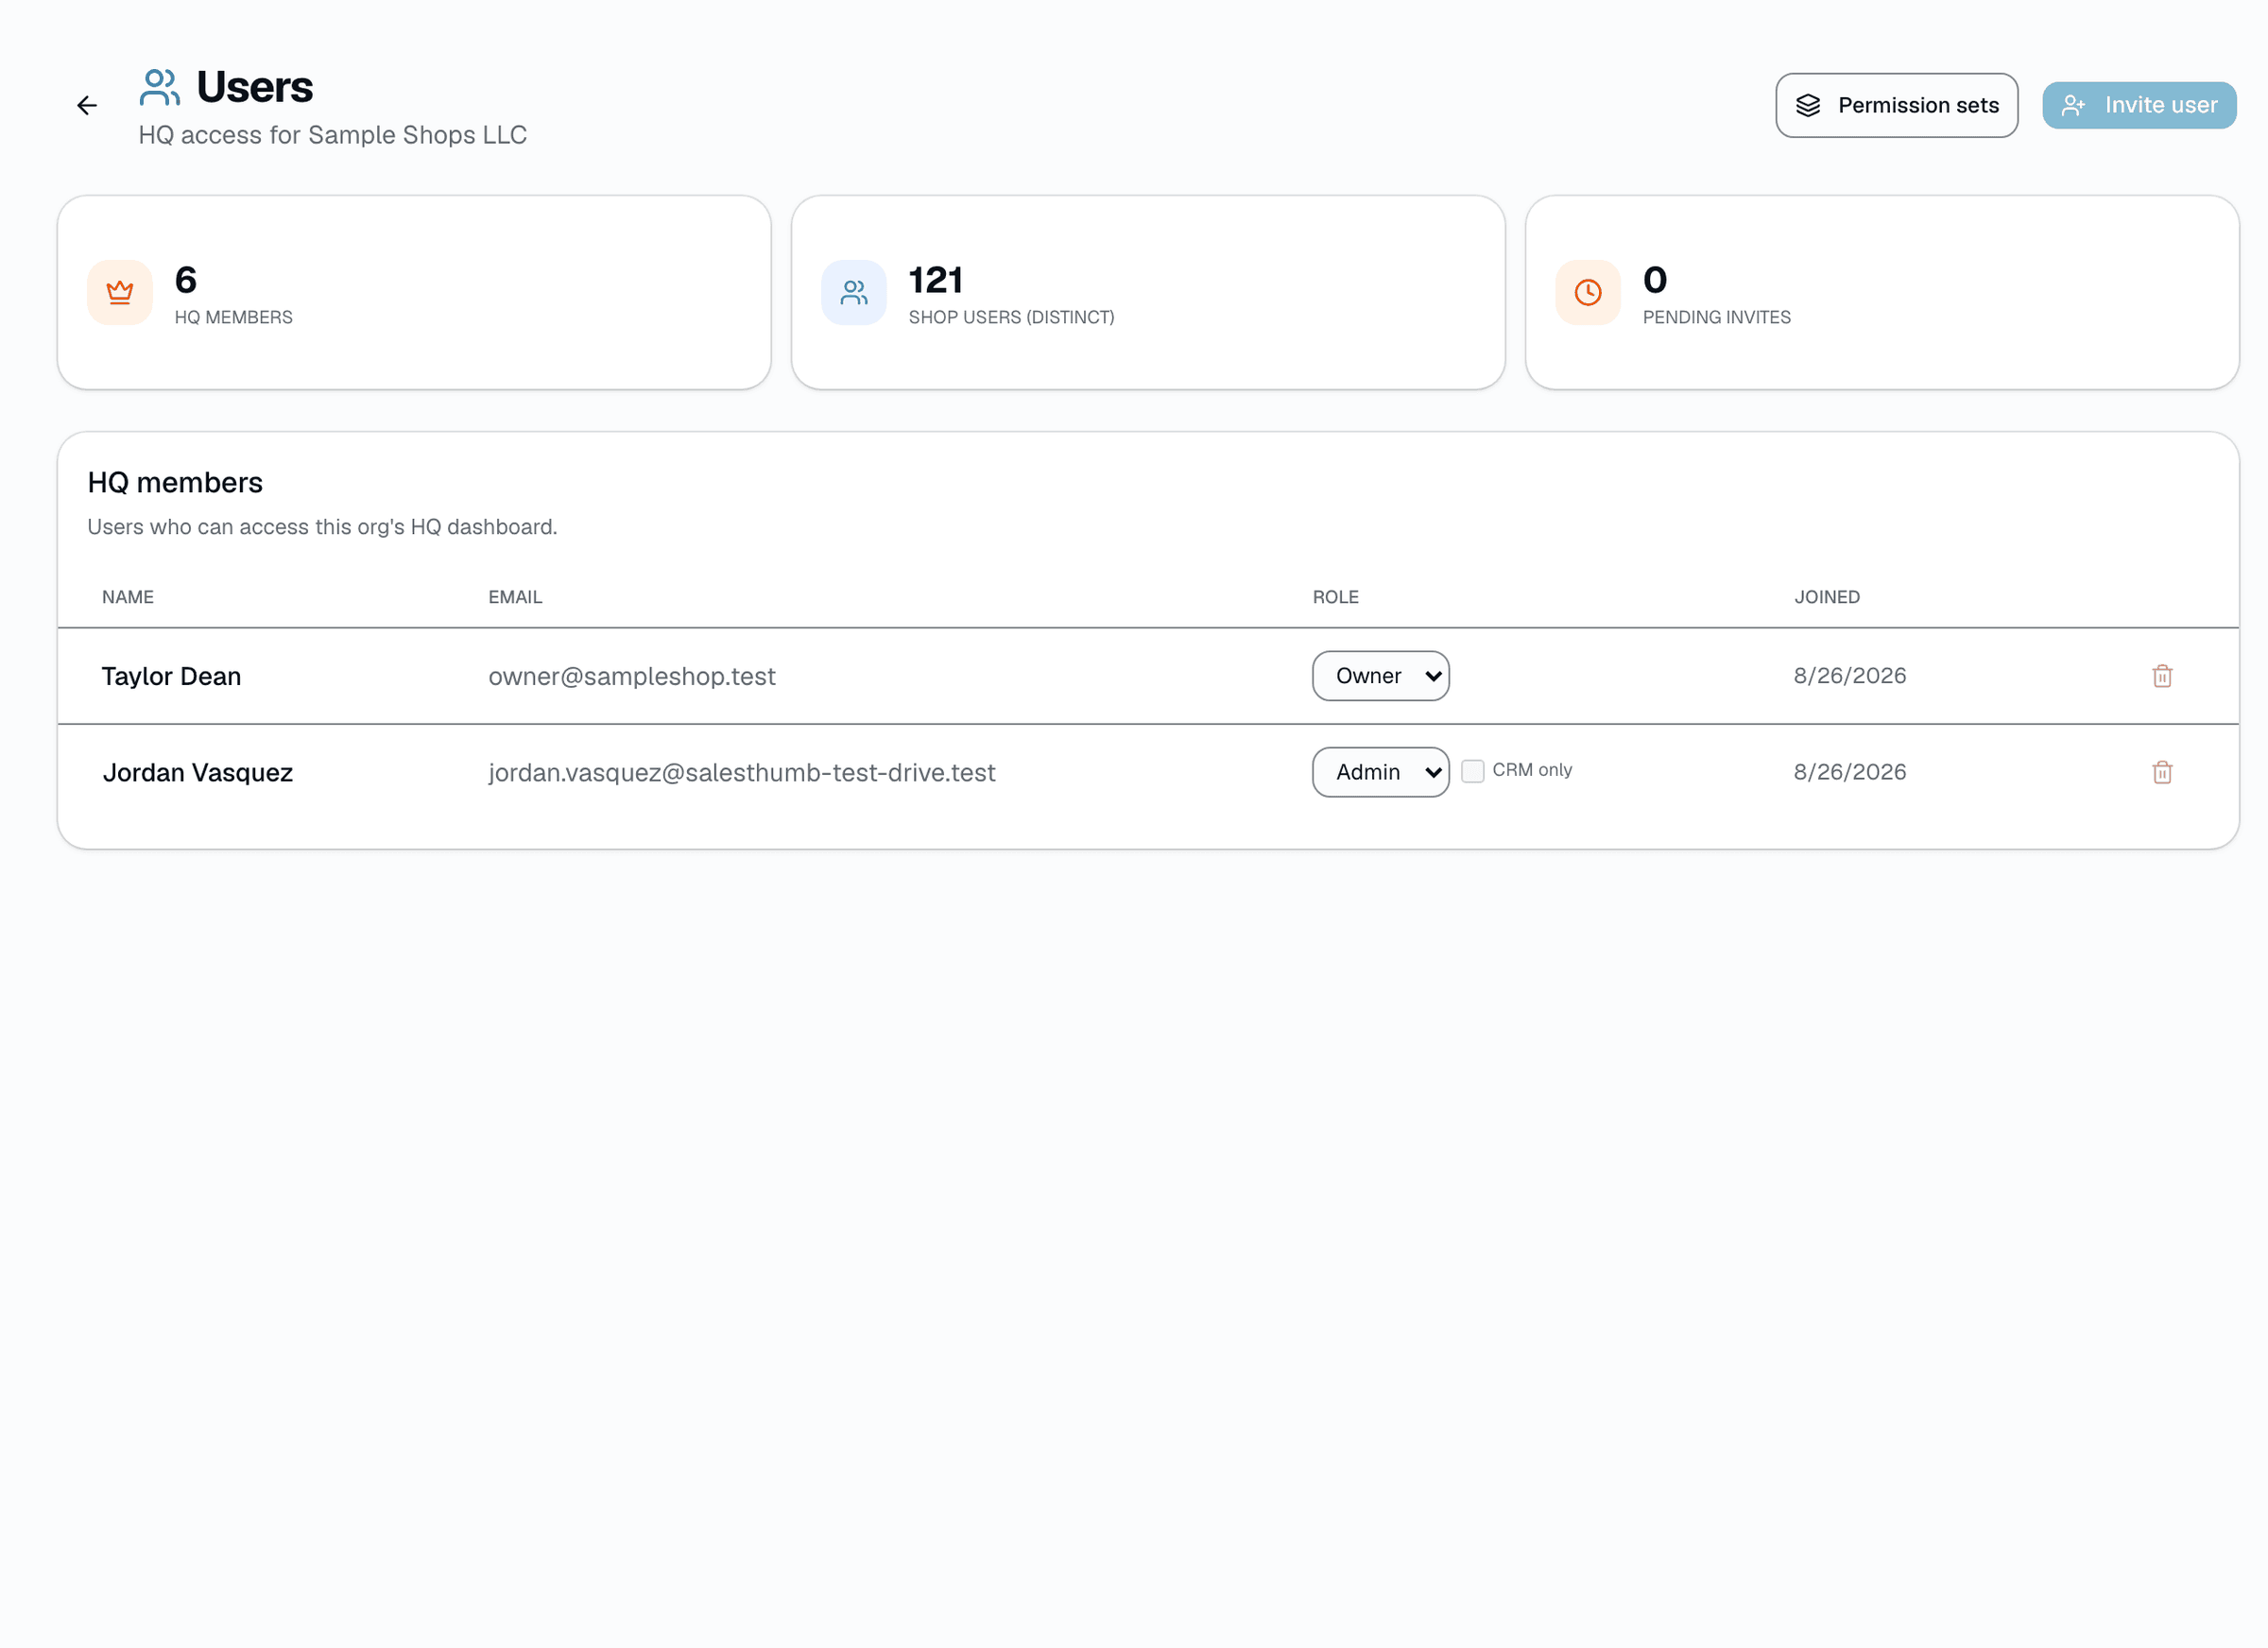Go back using the left arrow icon
The image size is (2268, 1648).
pos(87,105)
